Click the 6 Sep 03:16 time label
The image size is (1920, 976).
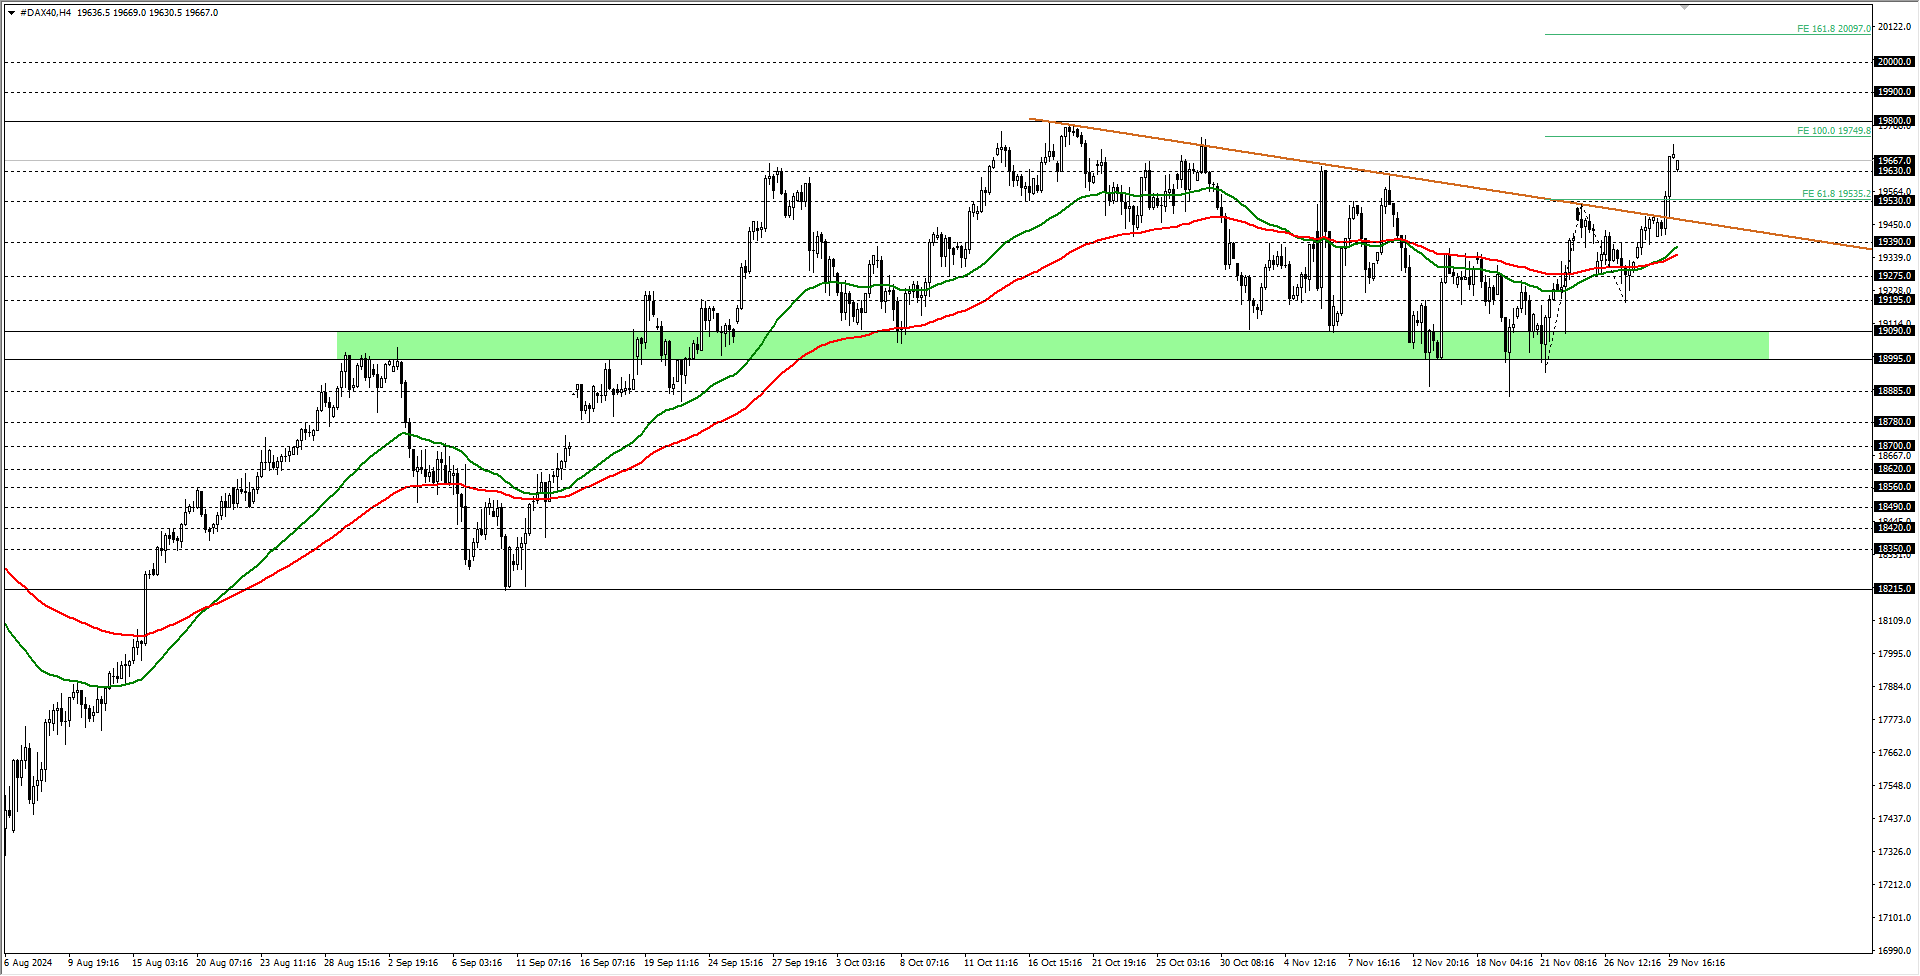[477, 963]
